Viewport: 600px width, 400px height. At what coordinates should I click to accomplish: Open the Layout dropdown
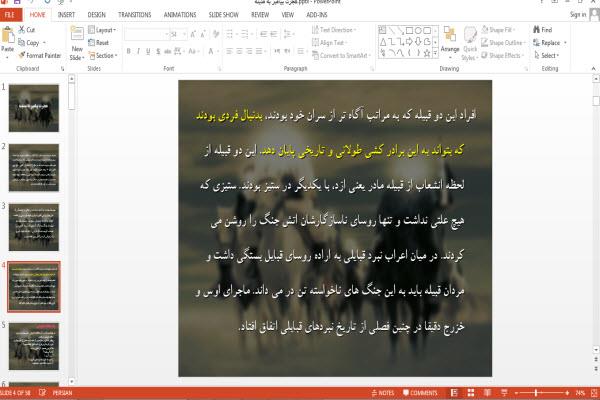click(102, 30)
